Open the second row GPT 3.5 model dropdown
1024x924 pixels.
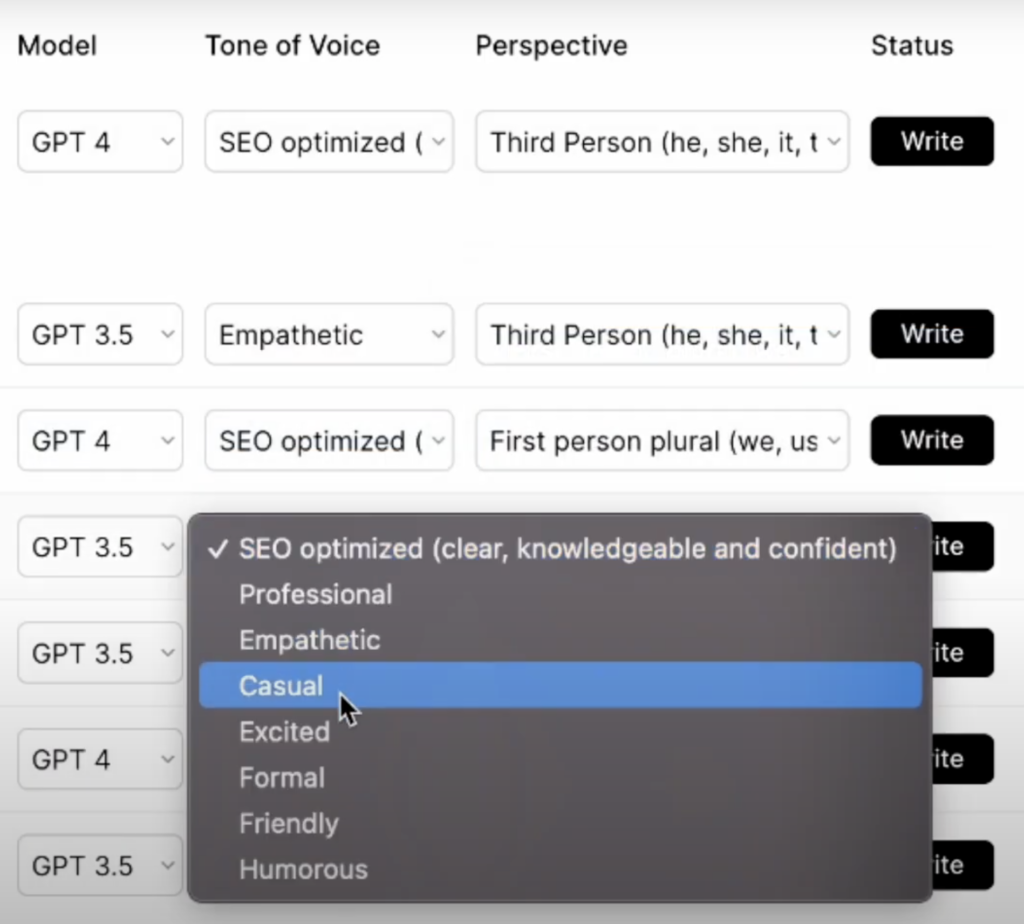tap(100, 335)
